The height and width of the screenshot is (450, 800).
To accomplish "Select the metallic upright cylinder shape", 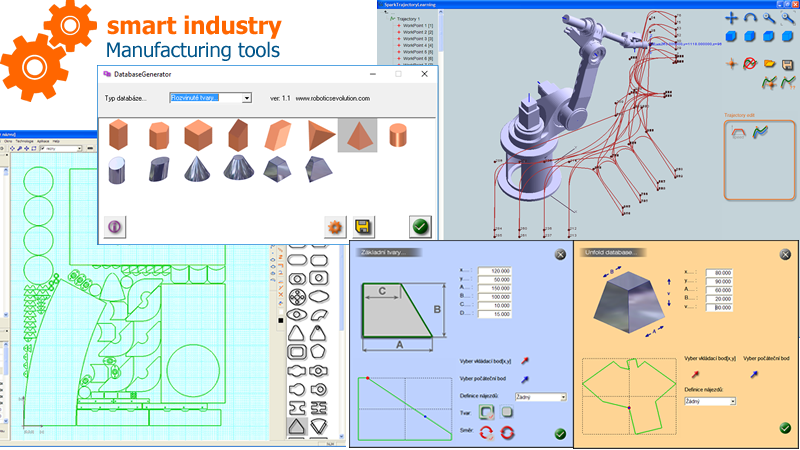I will pyautogui.click(x=117, y=170).
